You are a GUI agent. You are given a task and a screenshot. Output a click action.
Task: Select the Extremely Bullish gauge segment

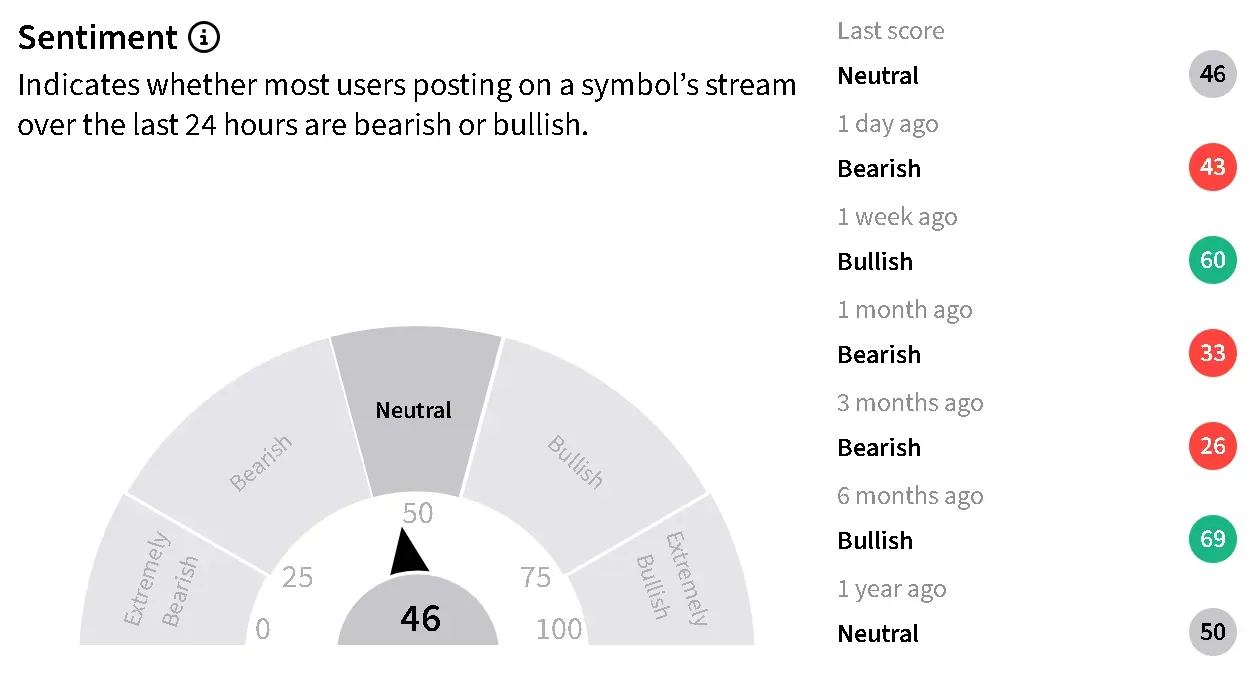click(670, 580)
